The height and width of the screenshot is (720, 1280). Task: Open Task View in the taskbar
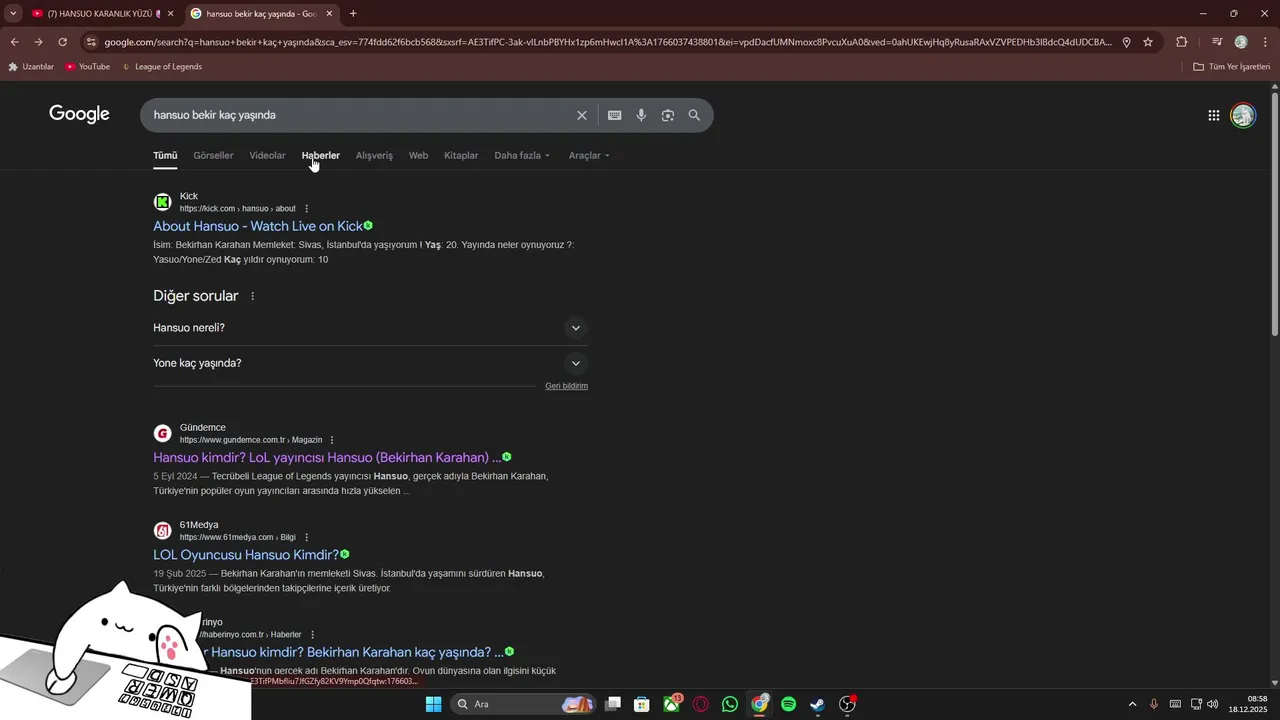[x=613, y=704]
